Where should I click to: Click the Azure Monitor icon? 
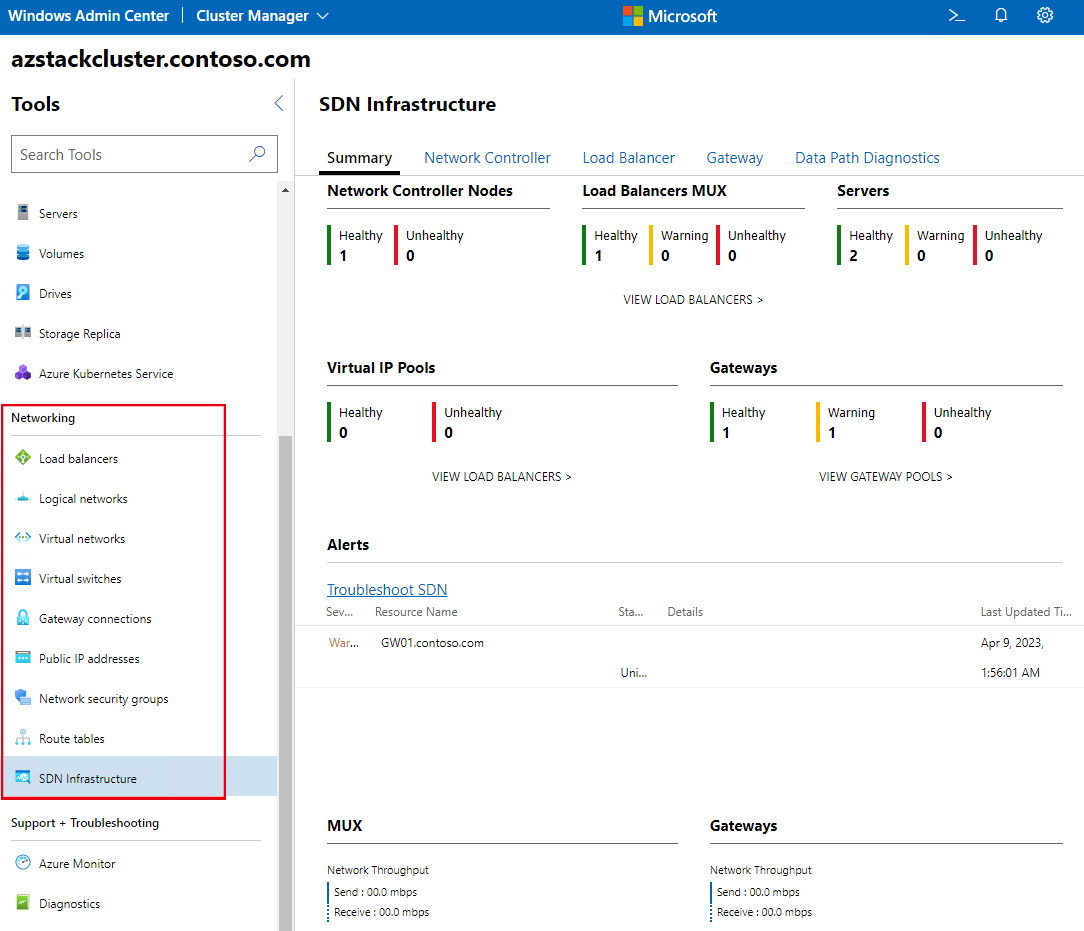click(23, 863)
